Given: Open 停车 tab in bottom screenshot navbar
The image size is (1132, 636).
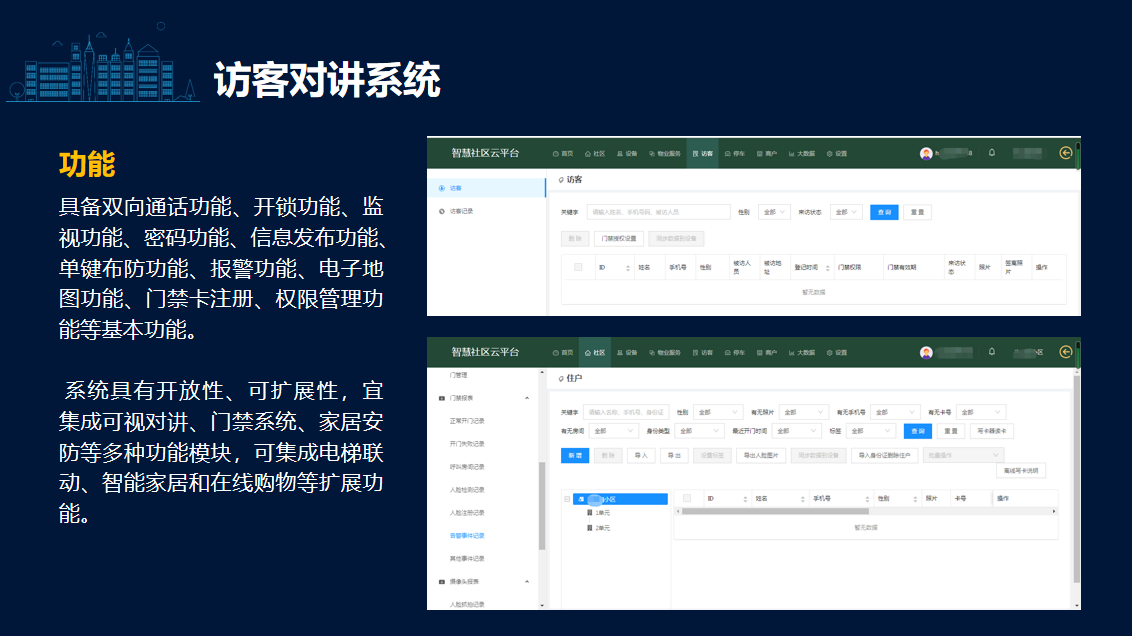Looking at the screenshot, I should click(x=734, y=353).
